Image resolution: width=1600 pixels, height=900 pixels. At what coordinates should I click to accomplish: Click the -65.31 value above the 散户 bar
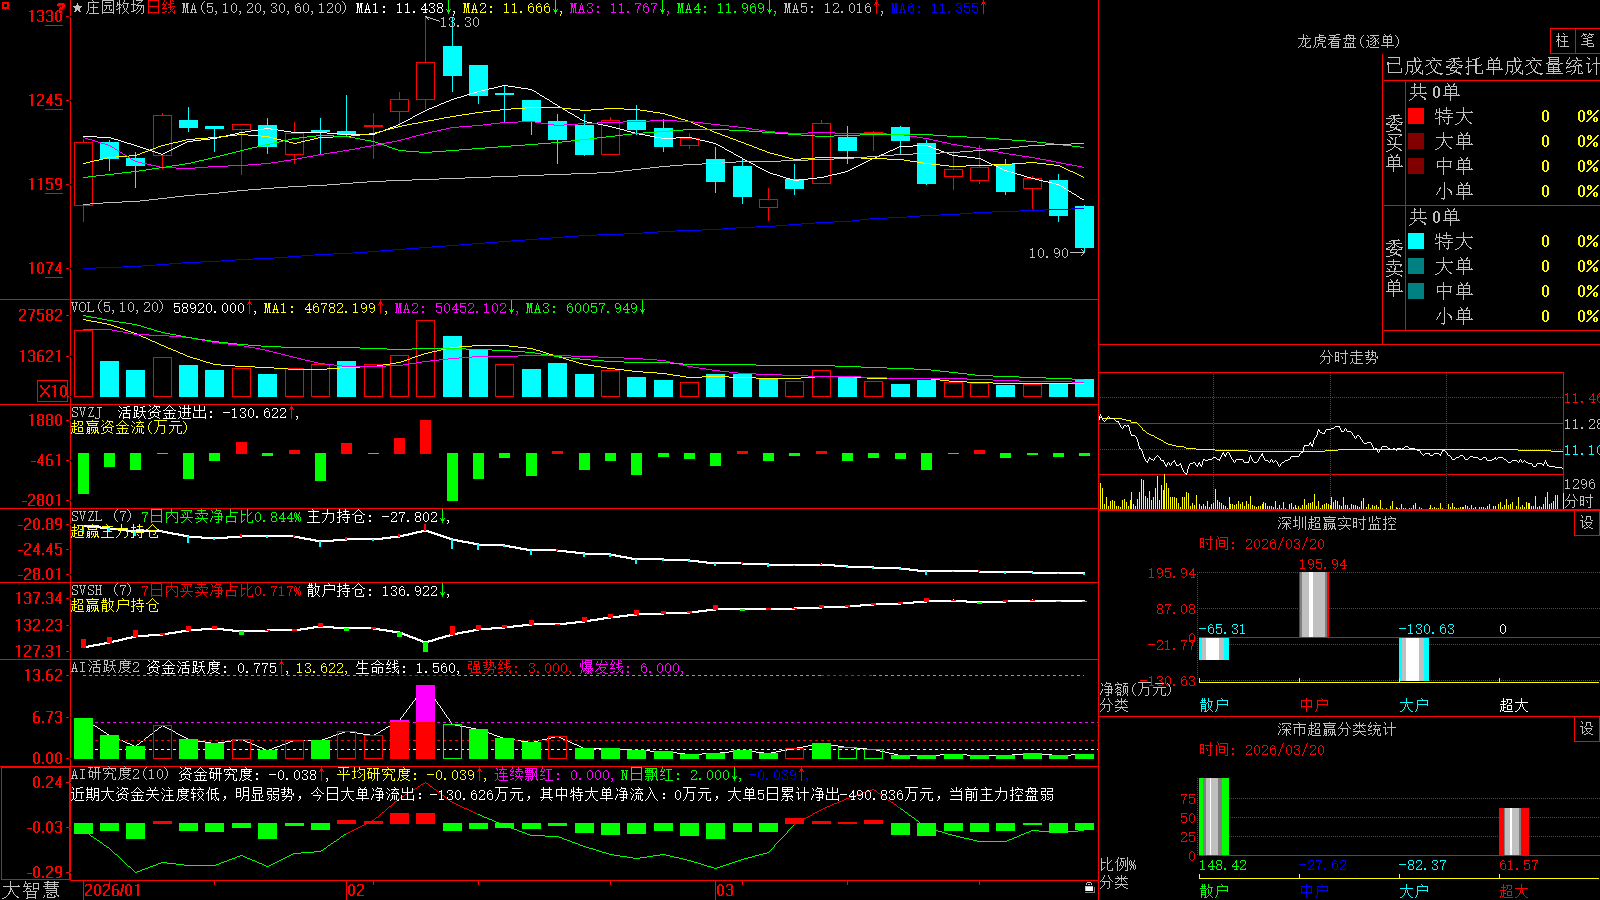tap(1222, 629)
